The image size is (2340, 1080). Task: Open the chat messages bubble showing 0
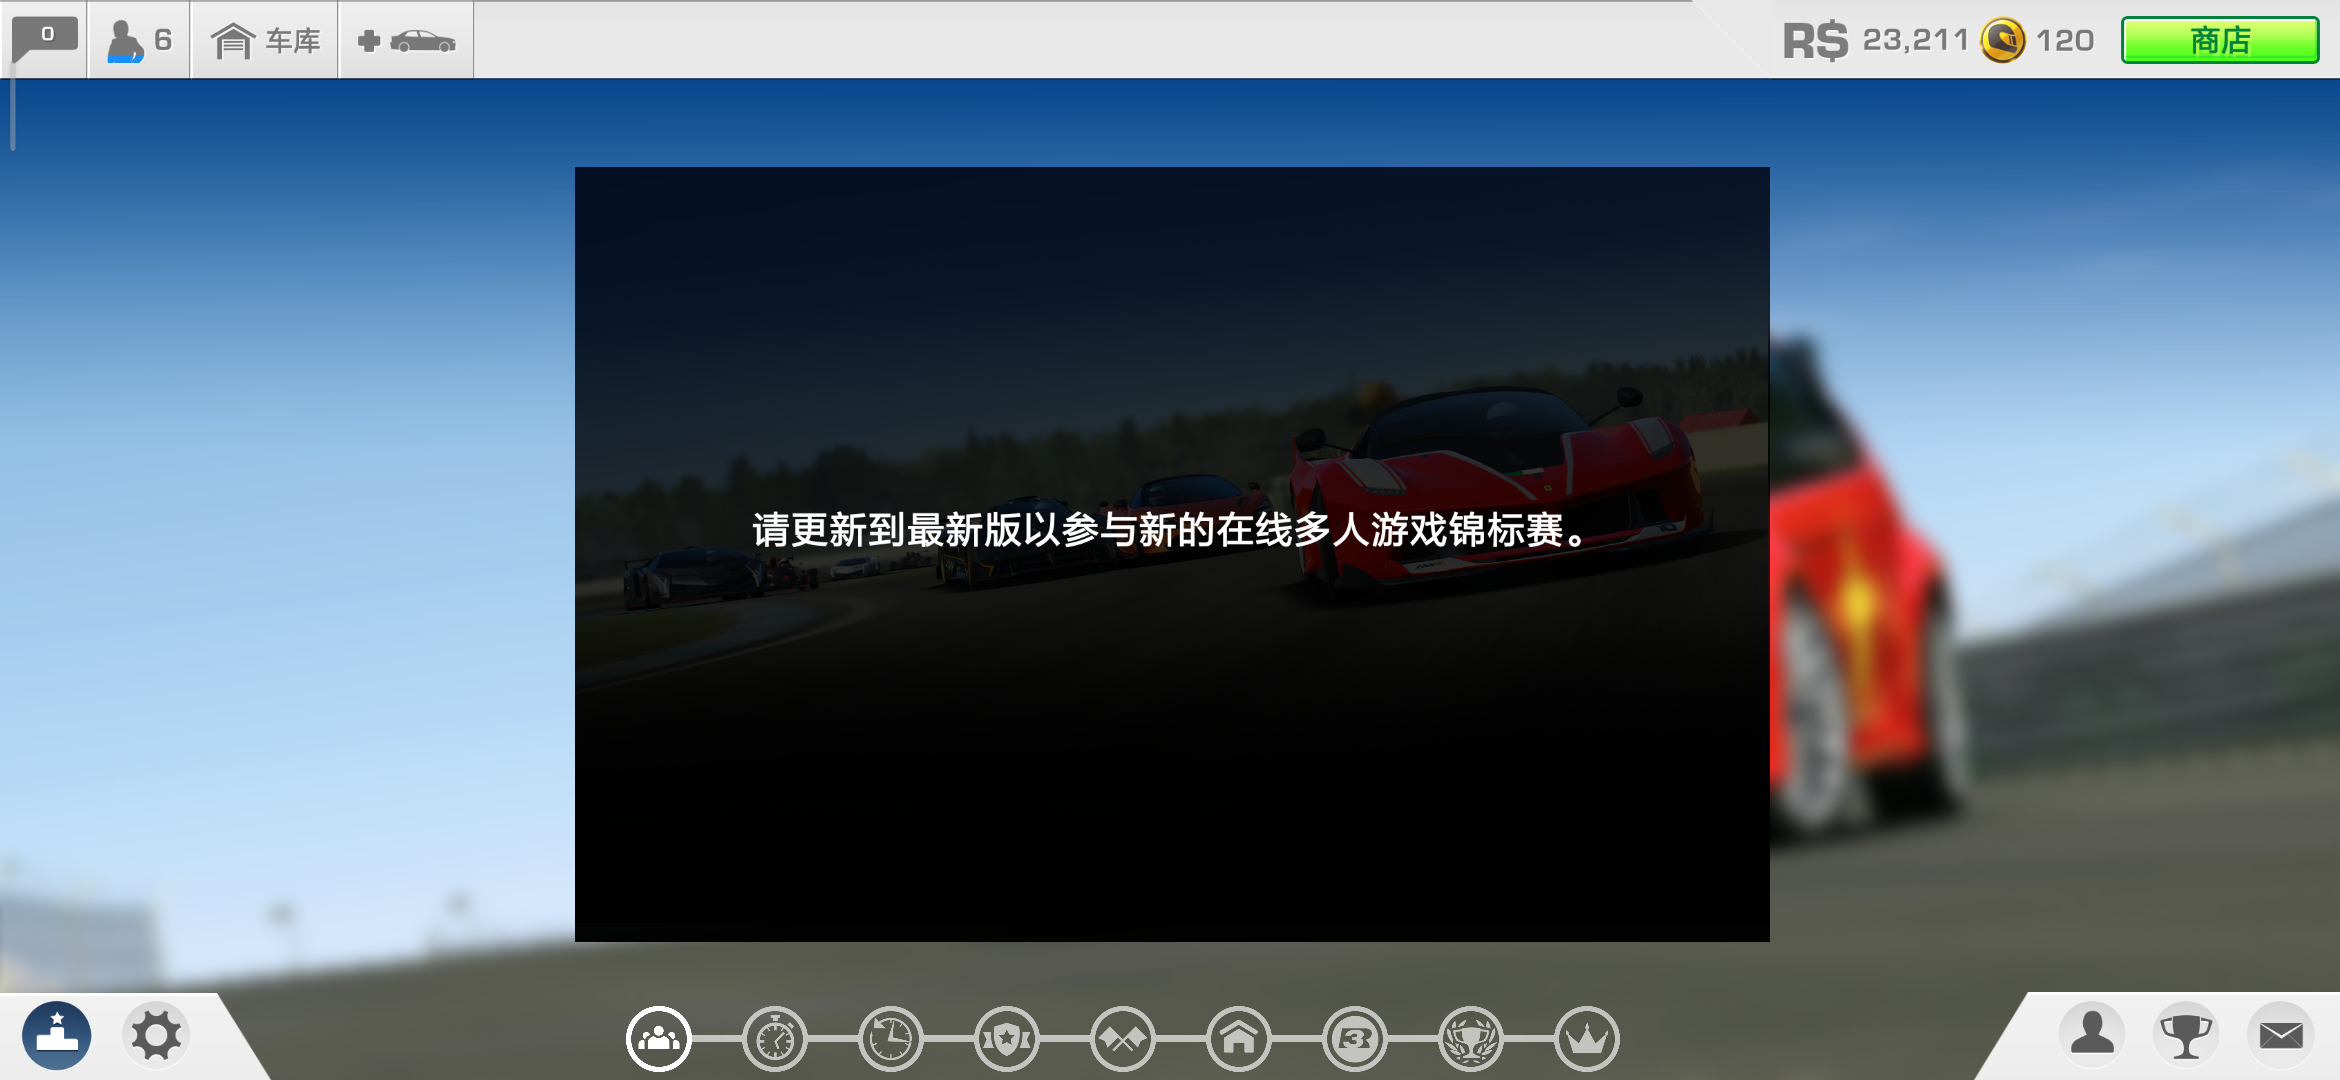45,41
